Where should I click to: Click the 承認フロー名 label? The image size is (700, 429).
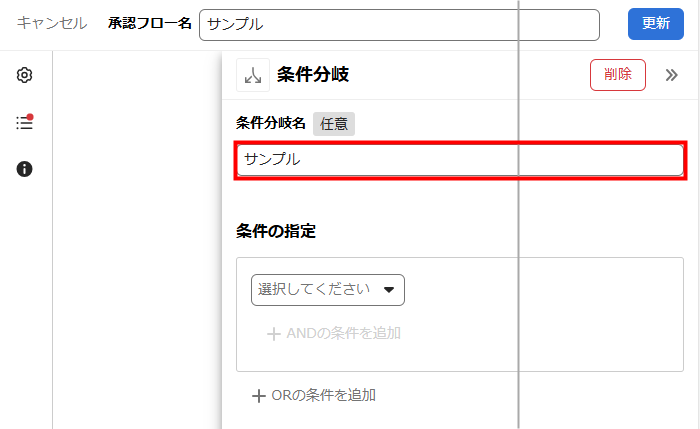point(150,23)
